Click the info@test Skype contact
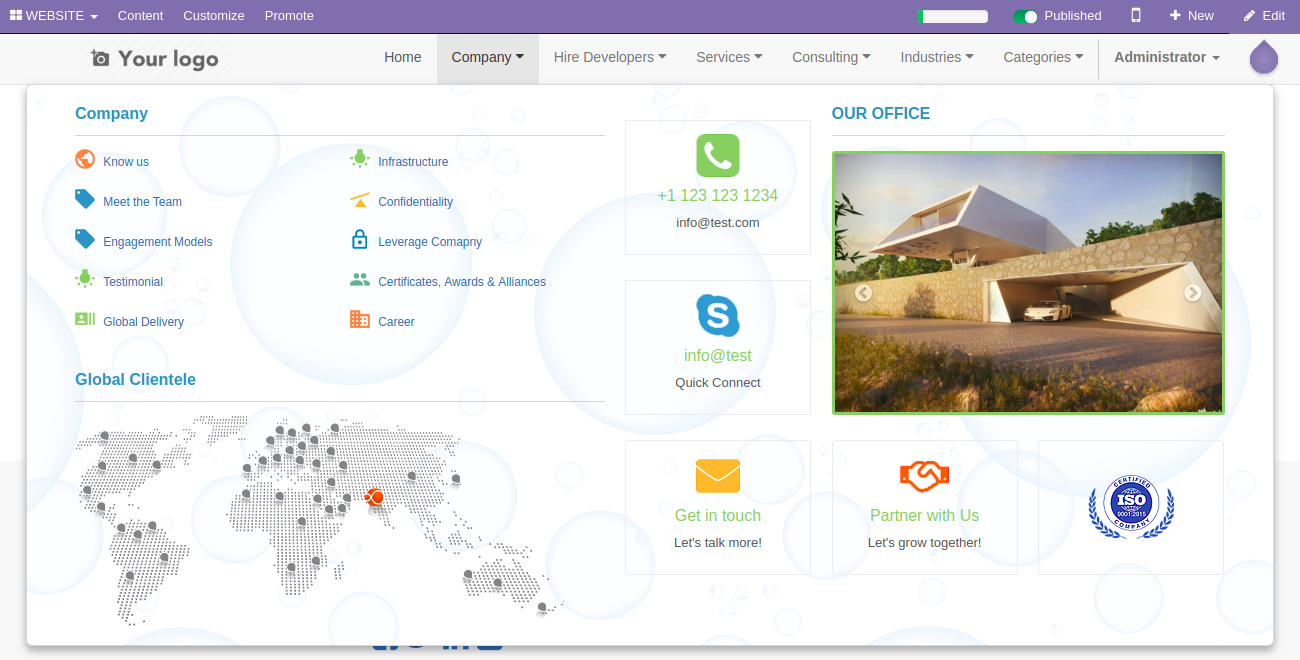 [x=718, y=355]
